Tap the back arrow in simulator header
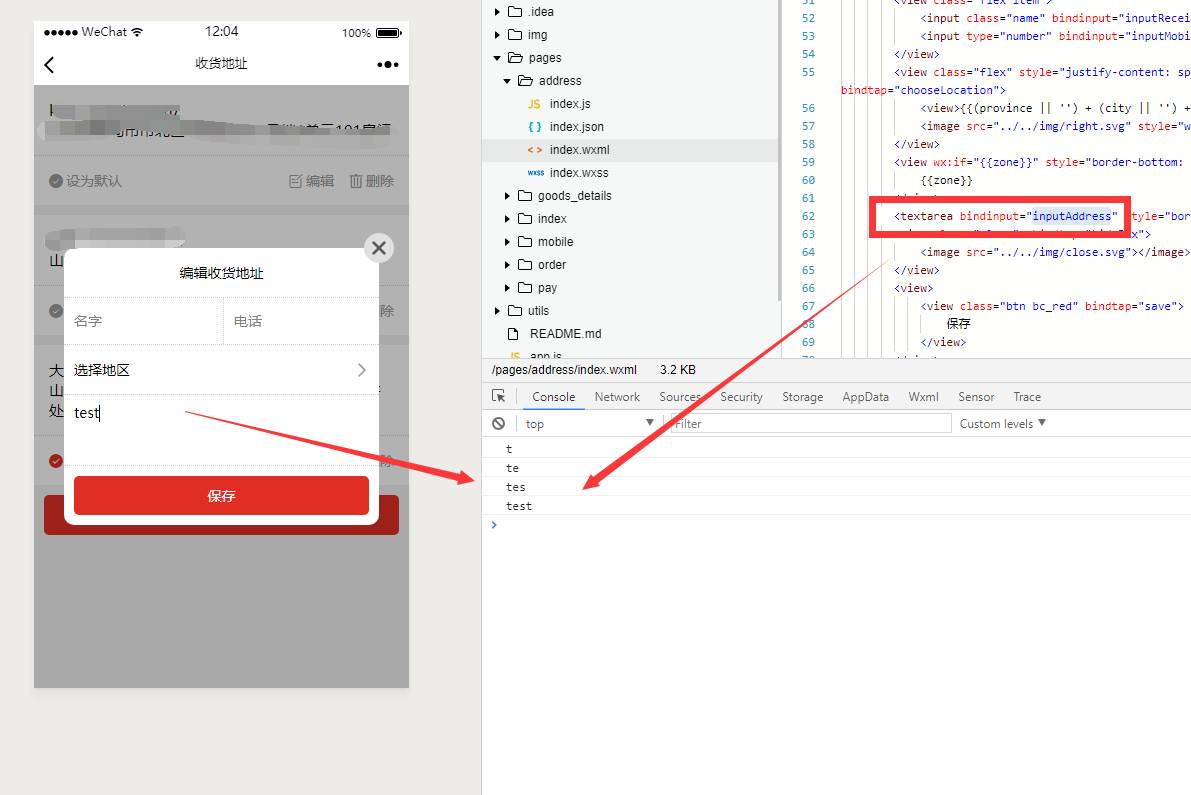The height and width of the screenshot is (795, 1191). coord(49,65)
